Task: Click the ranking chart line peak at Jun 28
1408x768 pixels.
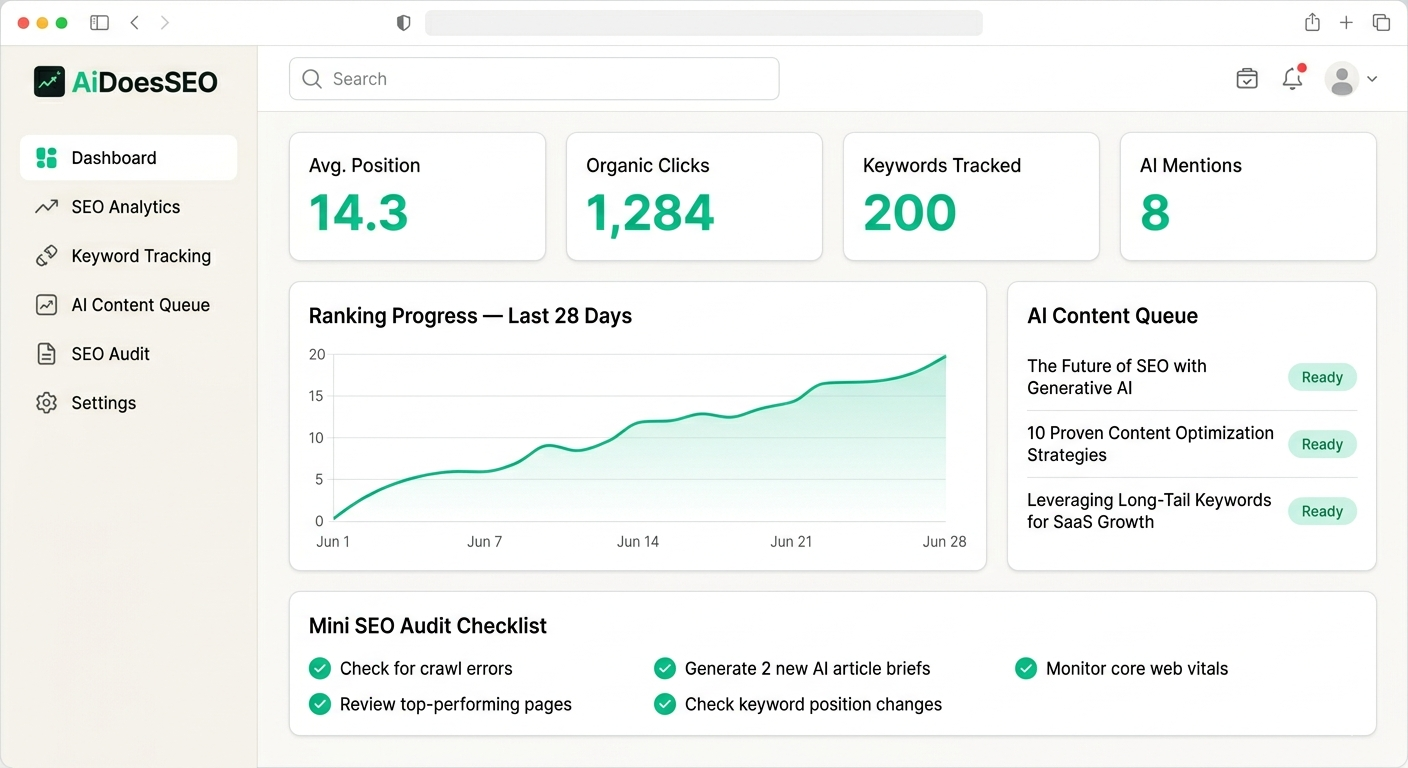Action: (944, 356)
